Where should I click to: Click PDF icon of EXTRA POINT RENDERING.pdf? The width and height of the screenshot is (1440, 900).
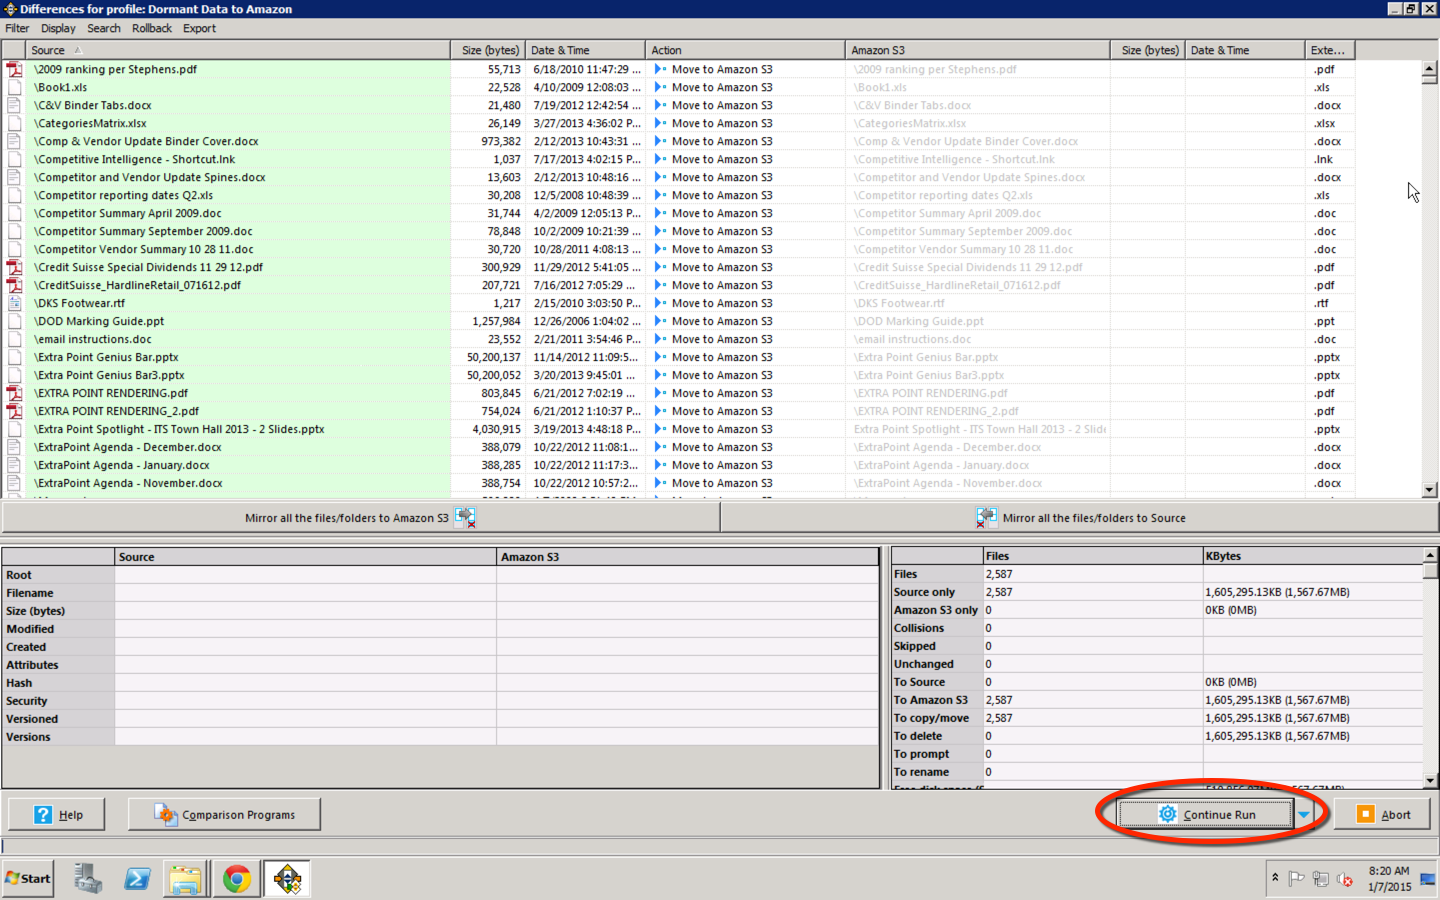click(14, 393)
